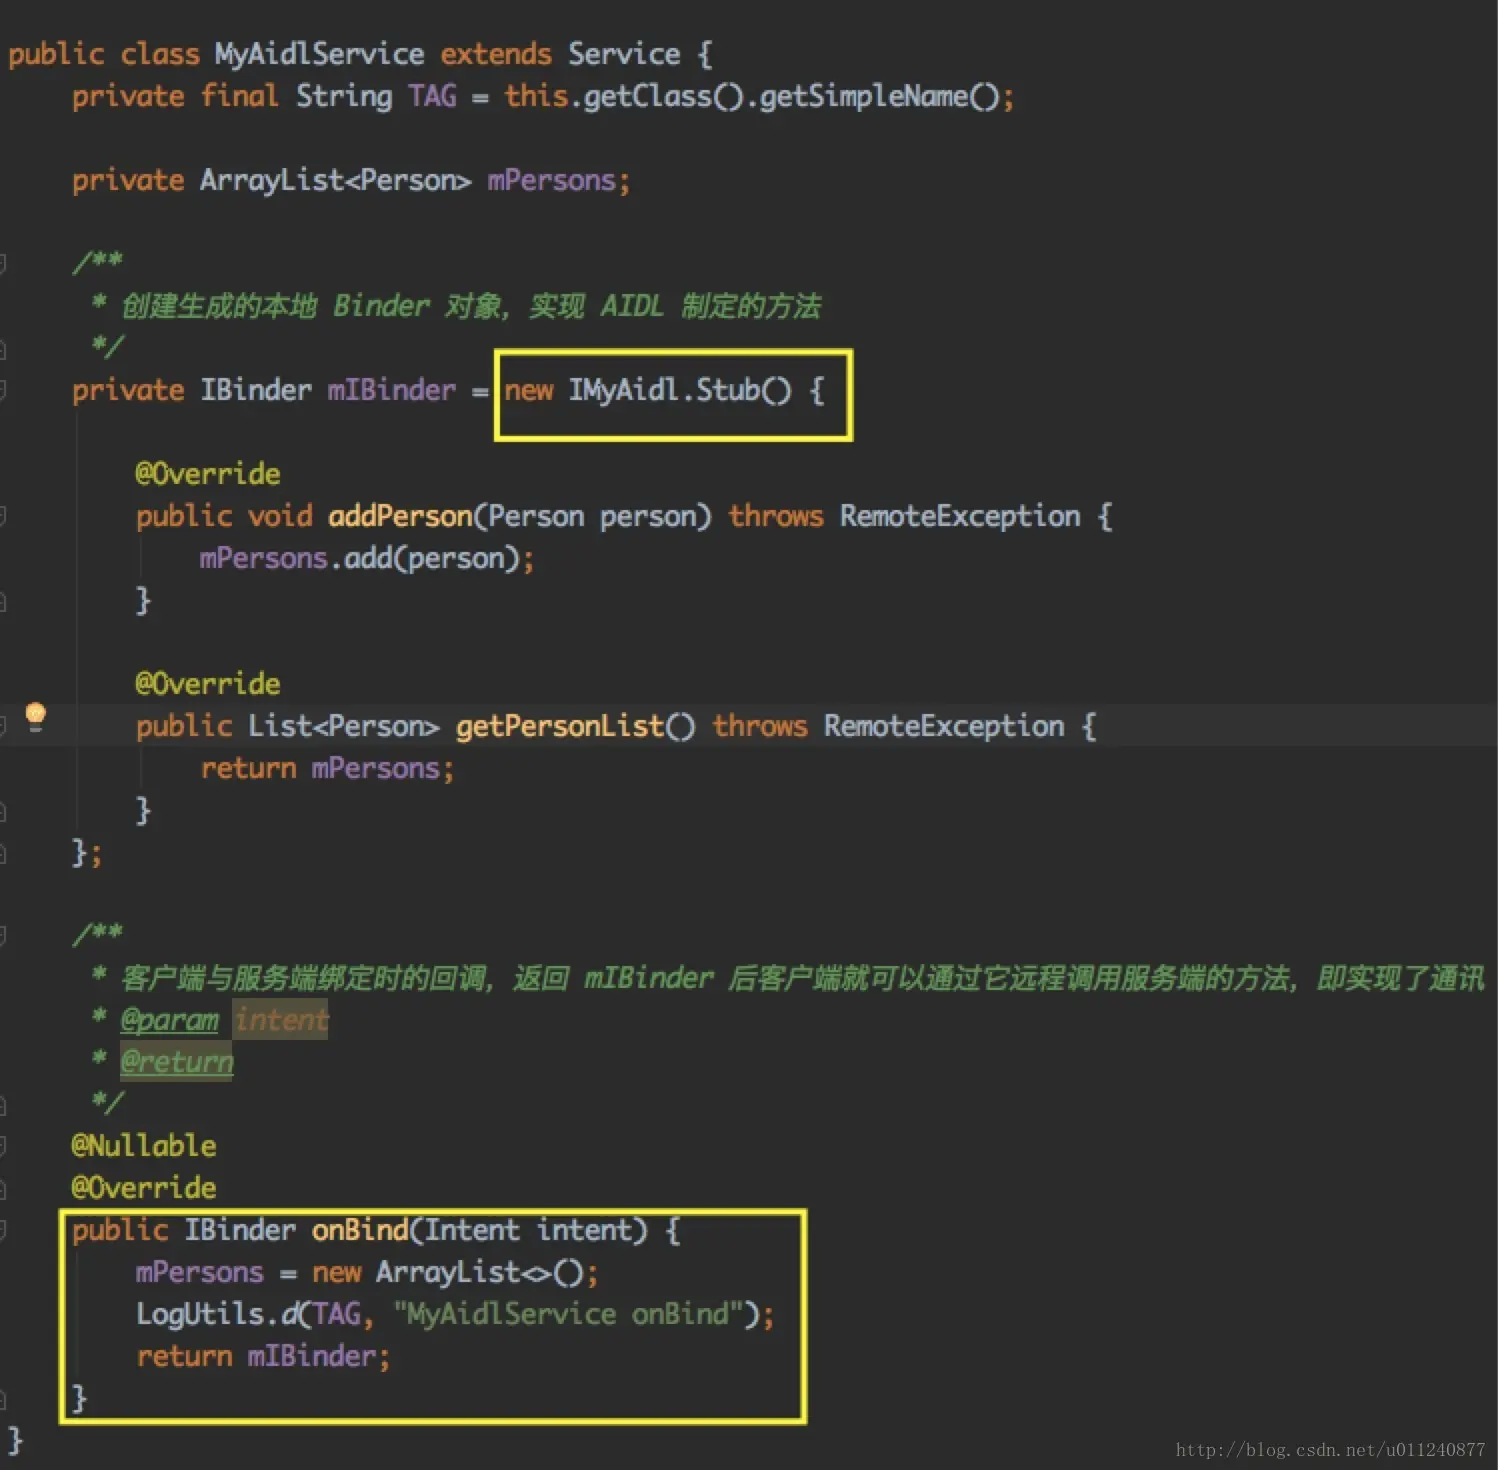This screenshot has width=1498, height=1470.
Task: Click the return mPersons statement
Action: coord(327,768)
